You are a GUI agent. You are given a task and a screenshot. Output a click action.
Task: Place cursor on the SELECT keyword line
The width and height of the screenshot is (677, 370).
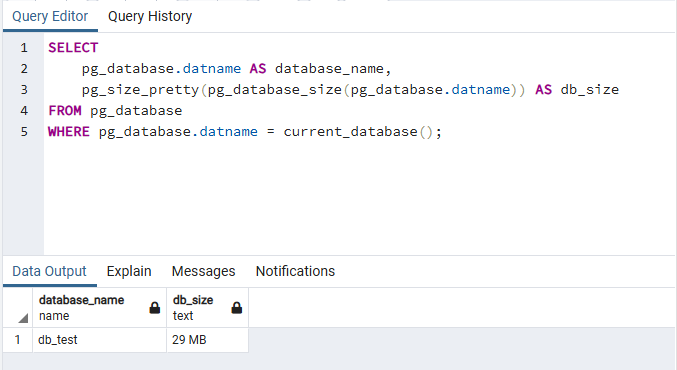[73, 47]
